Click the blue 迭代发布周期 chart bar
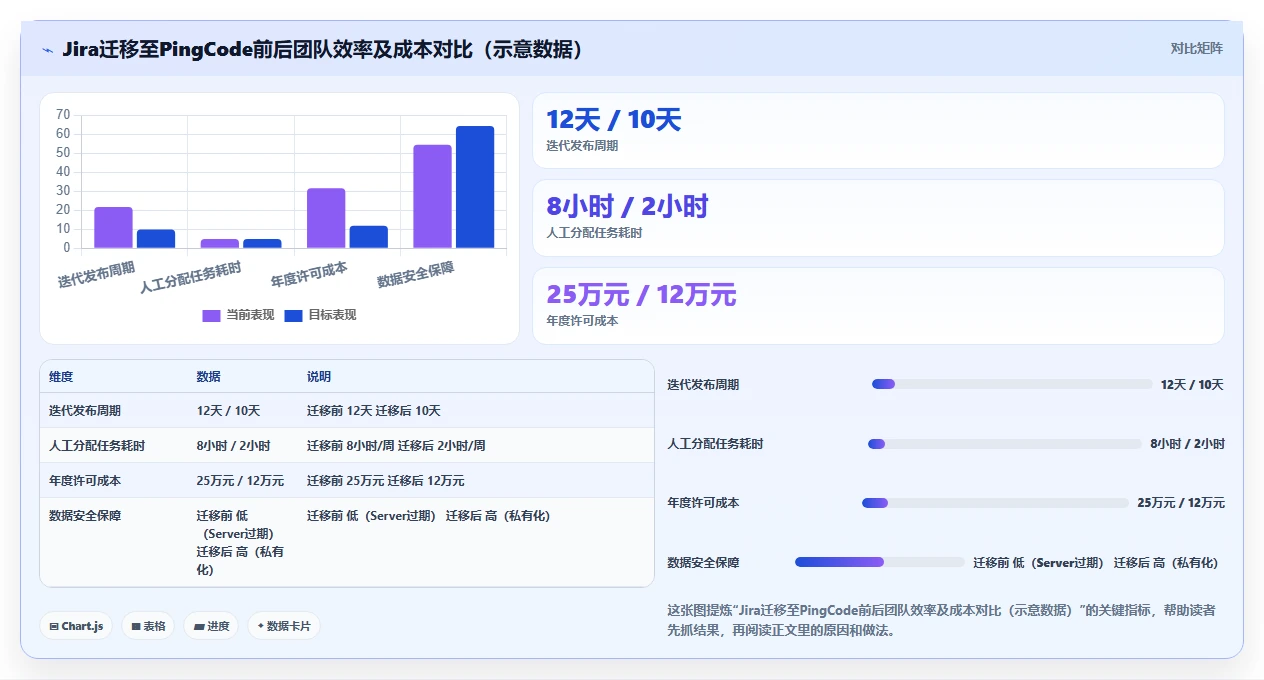The image size is (1264, 680). tap(156, 239)
